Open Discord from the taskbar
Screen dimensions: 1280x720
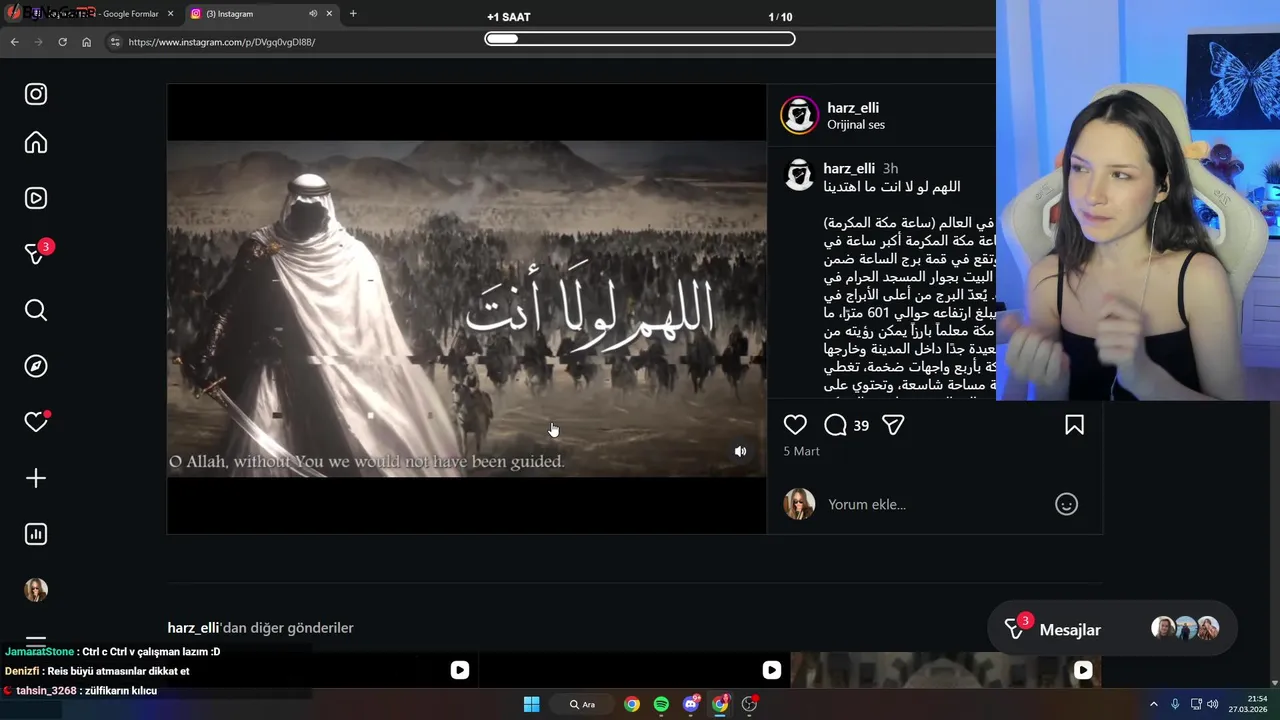(x=691, y=704)
